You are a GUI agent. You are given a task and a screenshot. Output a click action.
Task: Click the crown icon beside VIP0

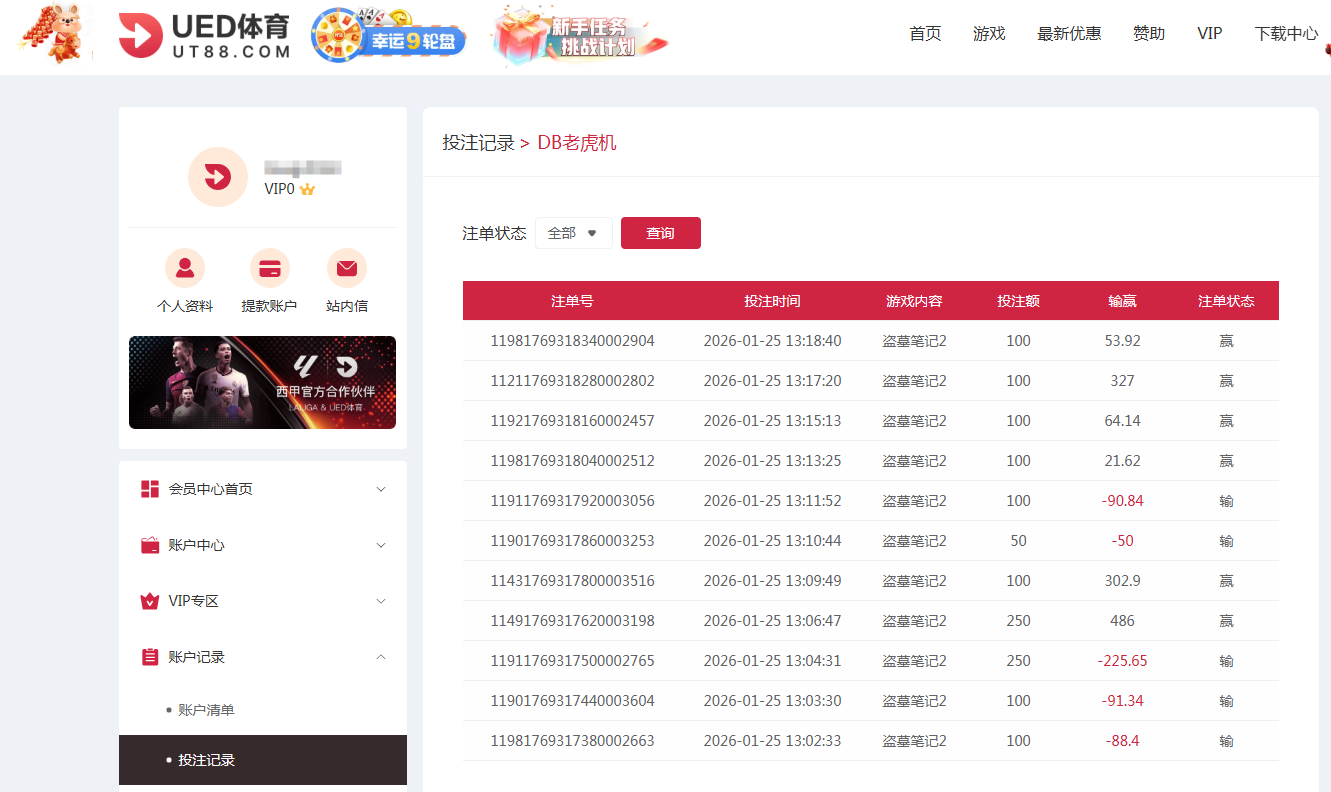tap(306, 189)
